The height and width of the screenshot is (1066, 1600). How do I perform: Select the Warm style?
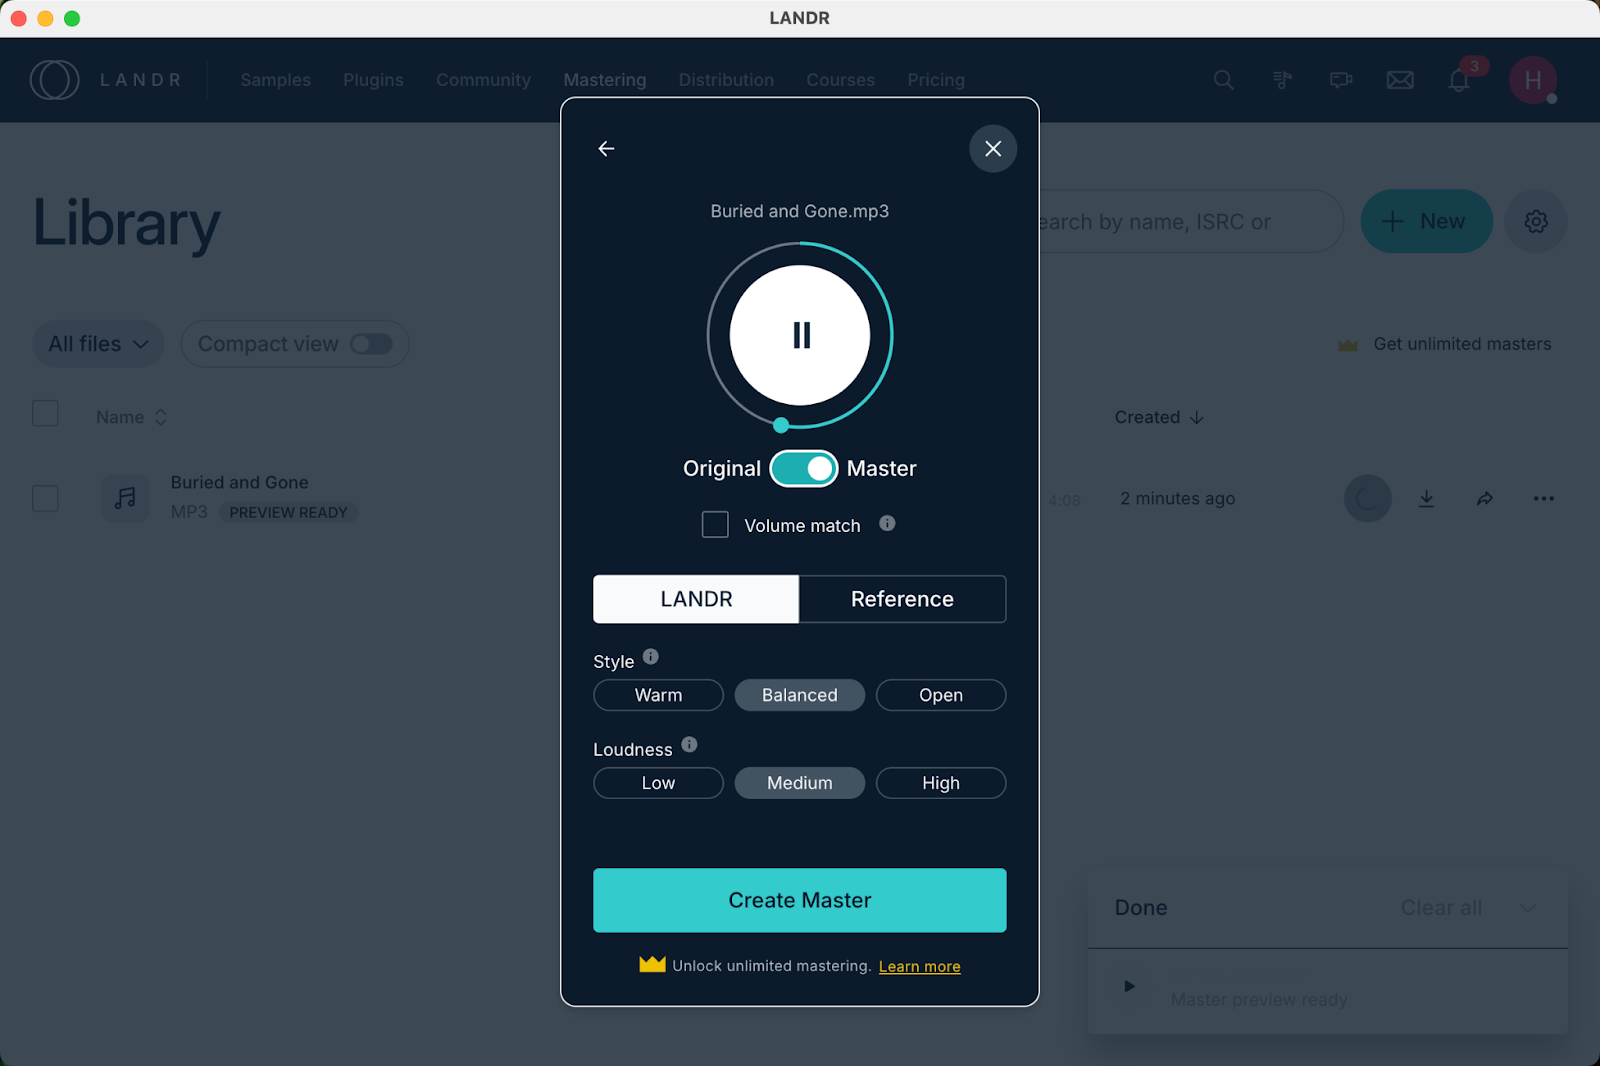click(658, 695)
